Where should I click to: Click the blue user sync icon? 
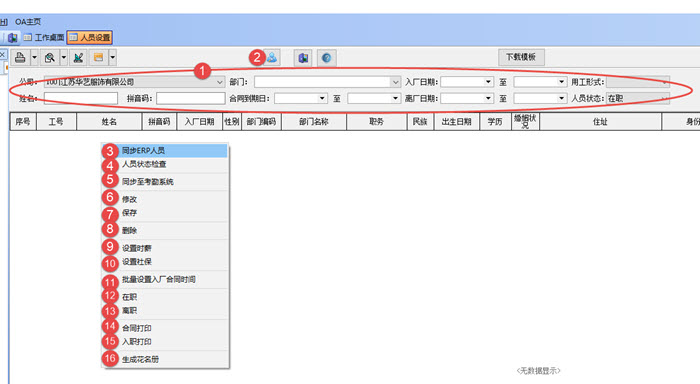coord(272,57)
